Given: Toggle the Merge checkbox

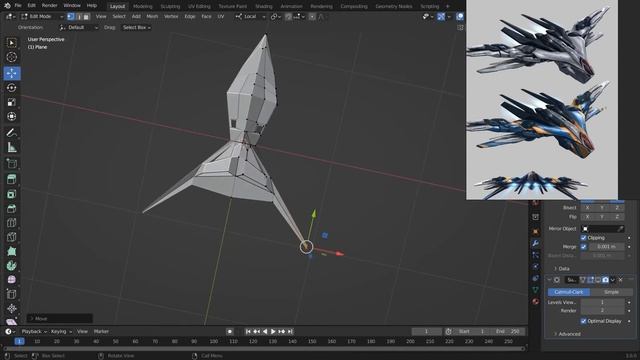Looking at the screenshot, I should coord(583,247).
